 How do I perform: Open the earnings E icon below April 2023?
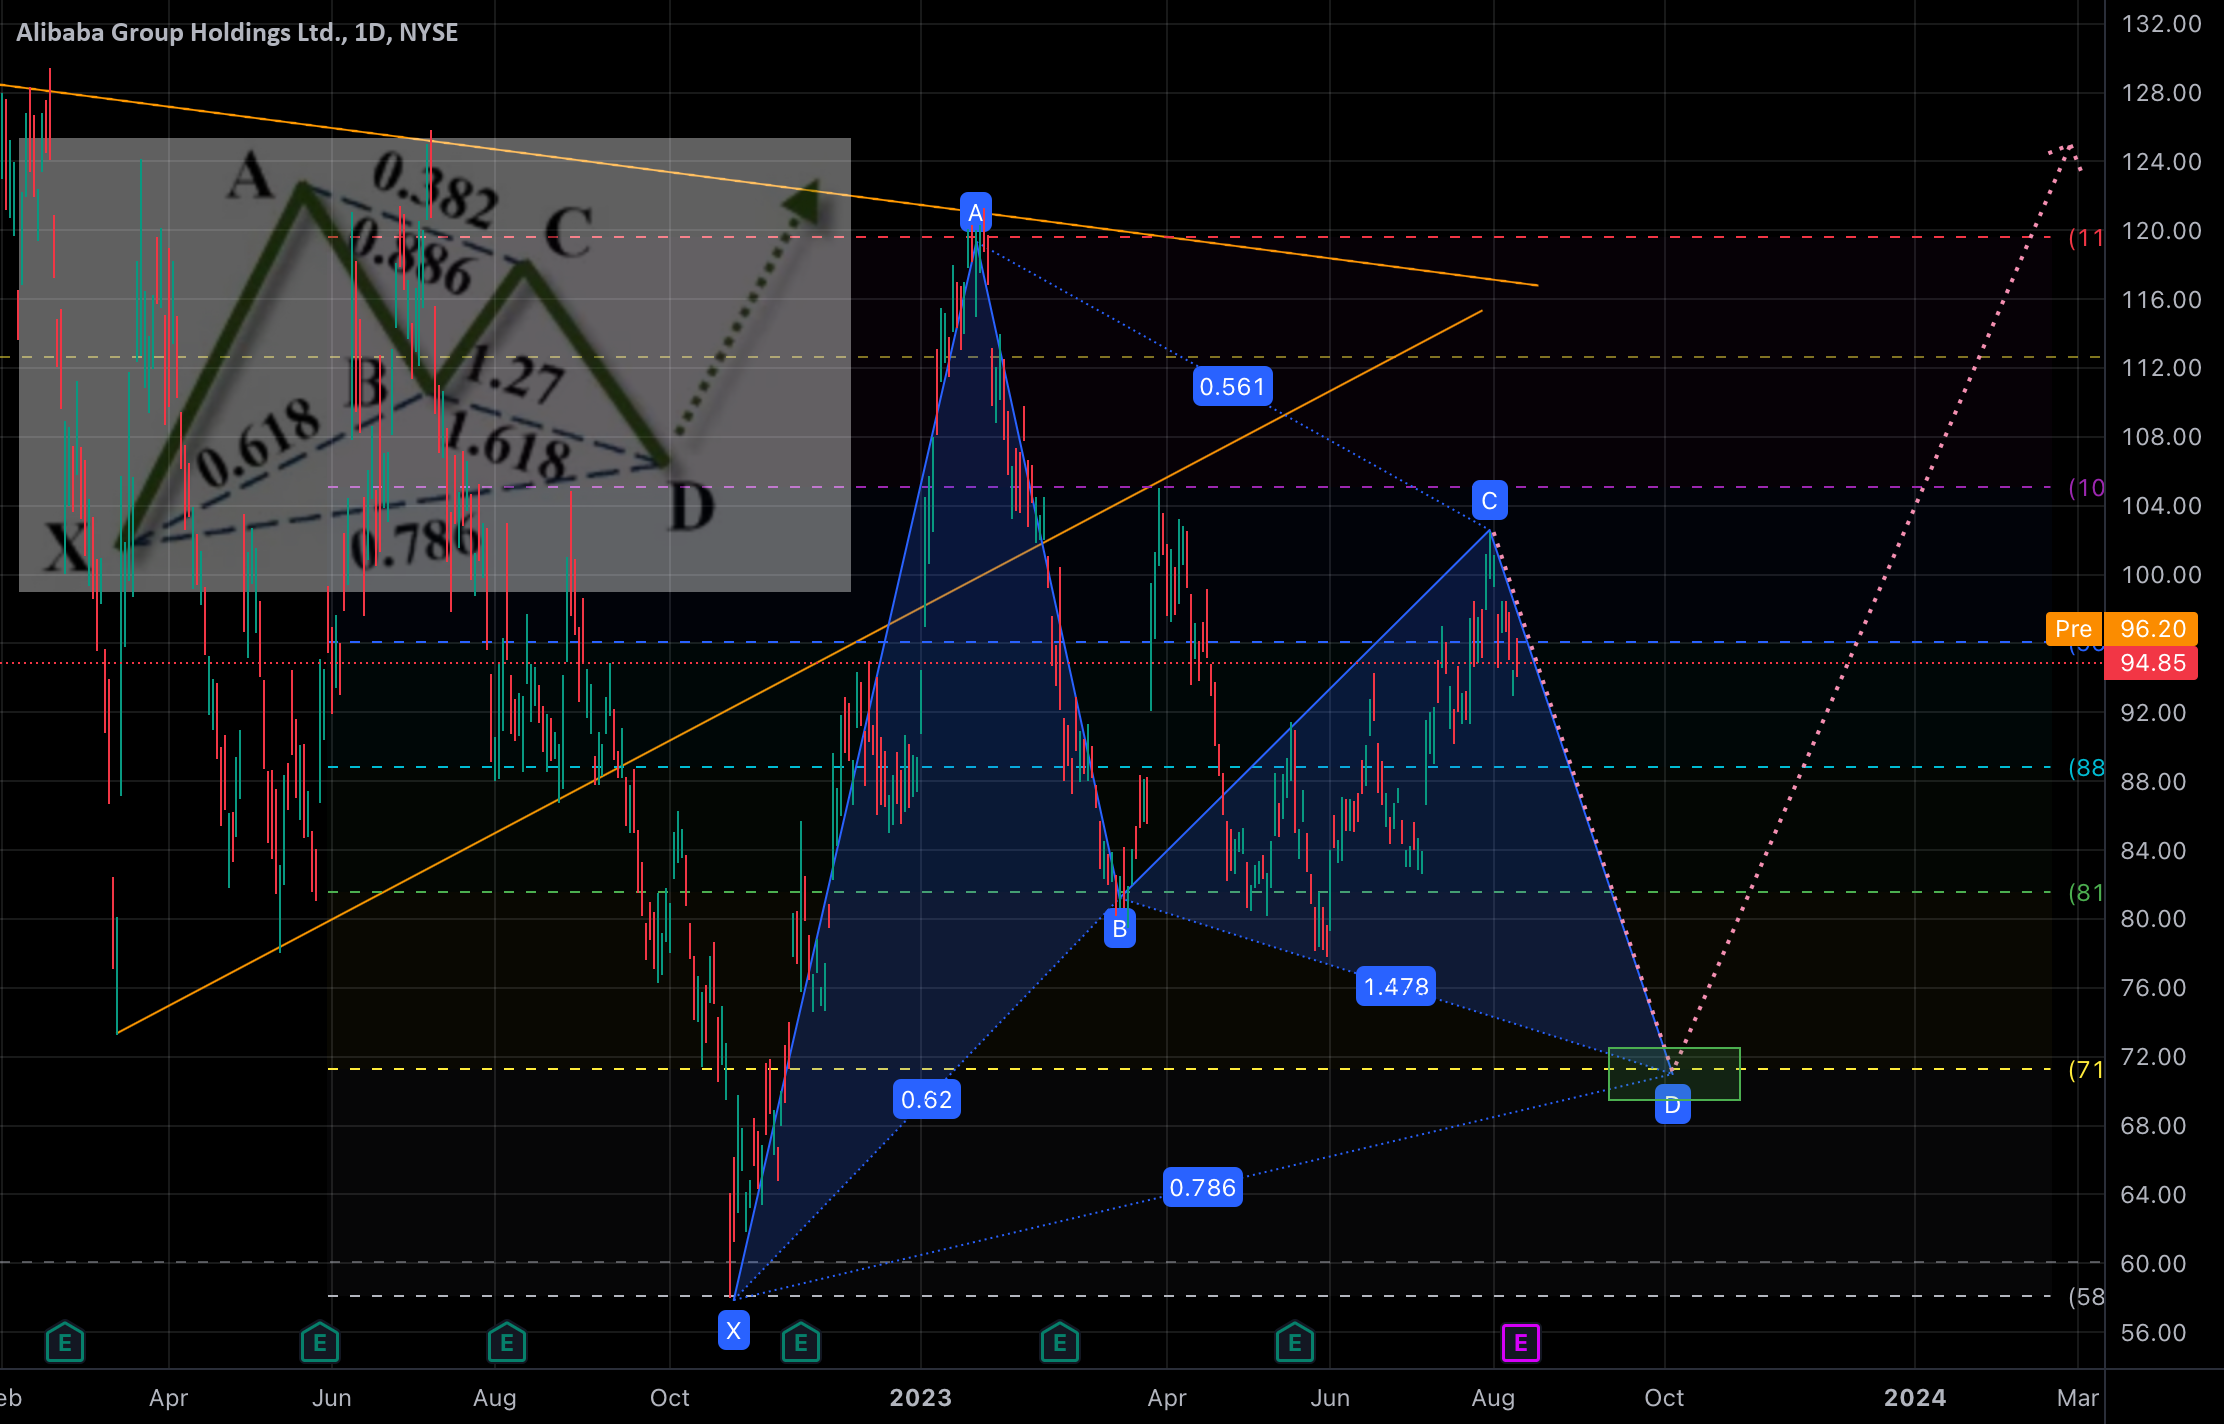(1060, 1343)
